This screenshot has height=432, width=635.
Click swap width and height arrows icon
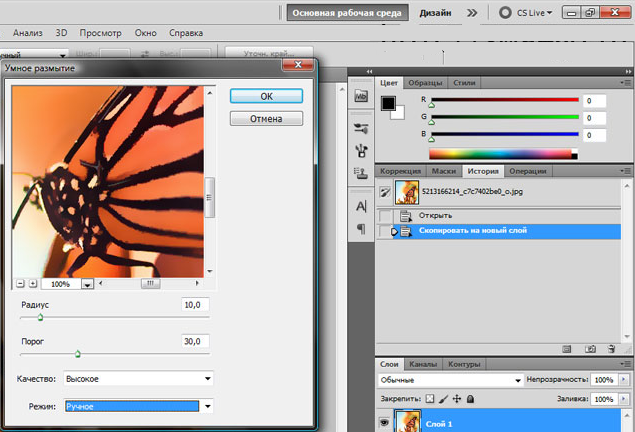coord(145,53)
